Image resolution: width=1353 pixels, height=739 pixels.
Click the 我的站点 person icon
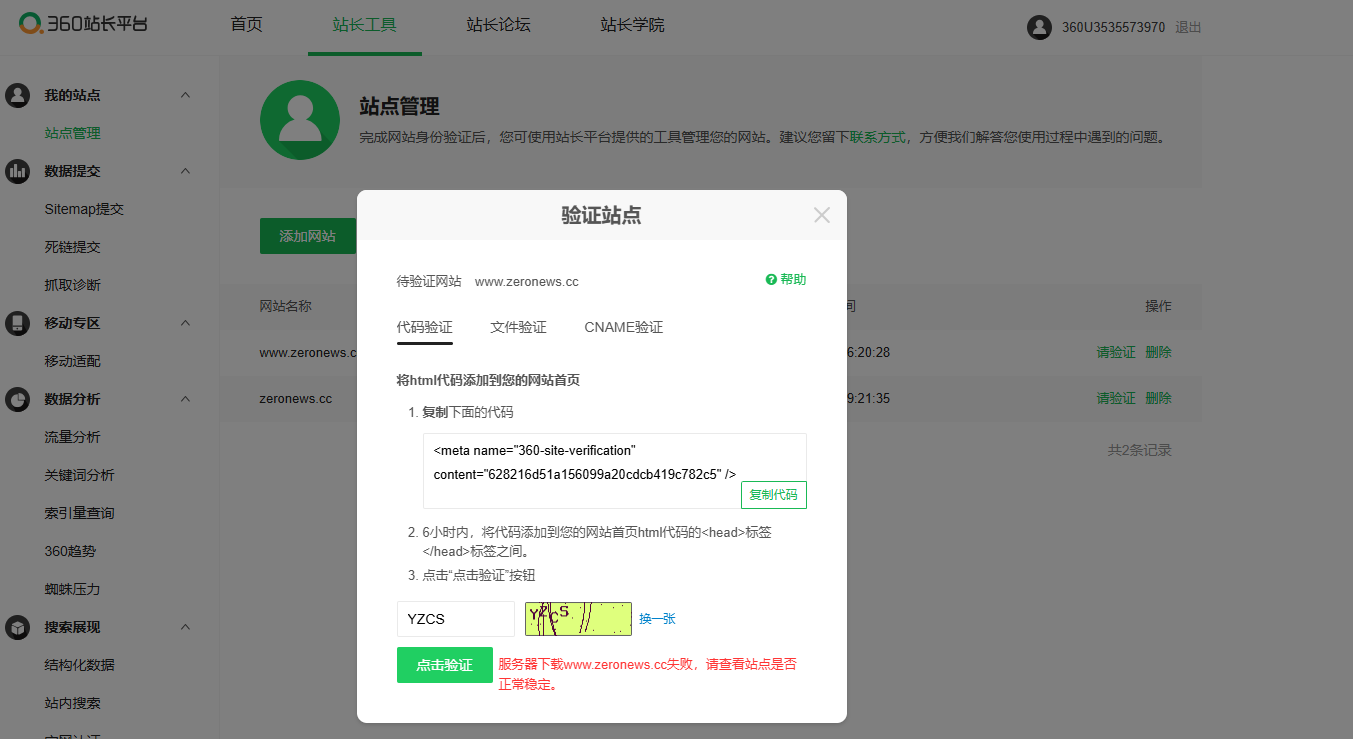[x=18, y=95]
